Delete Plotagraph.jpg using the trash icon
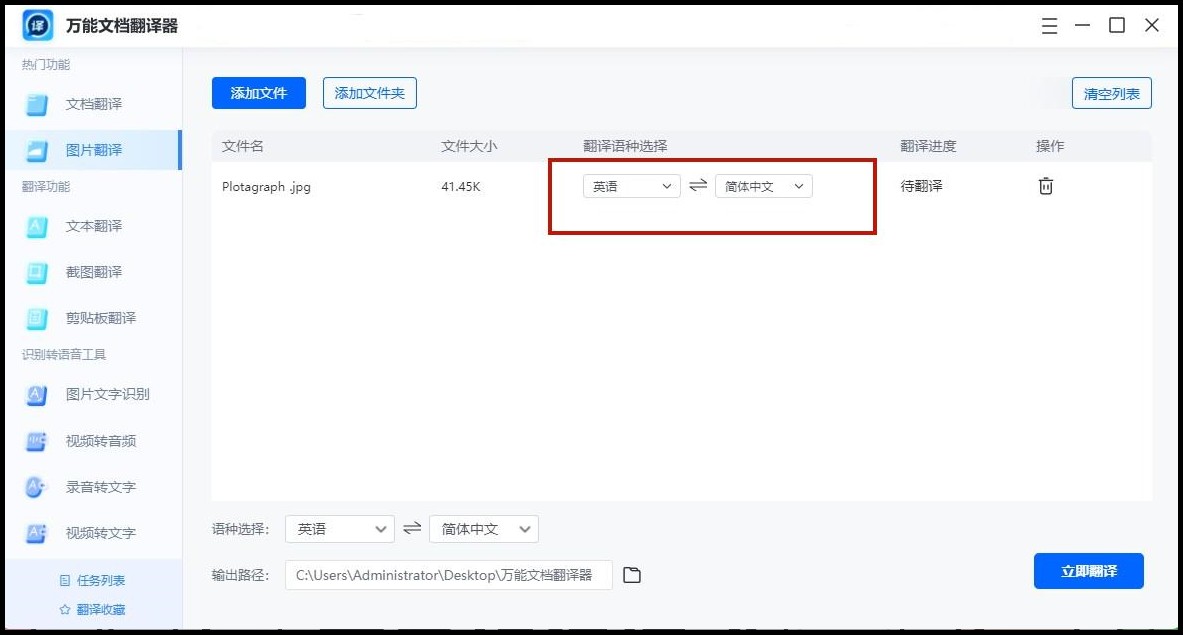Screen dimensions: 1183x635 coord(1045,185)
